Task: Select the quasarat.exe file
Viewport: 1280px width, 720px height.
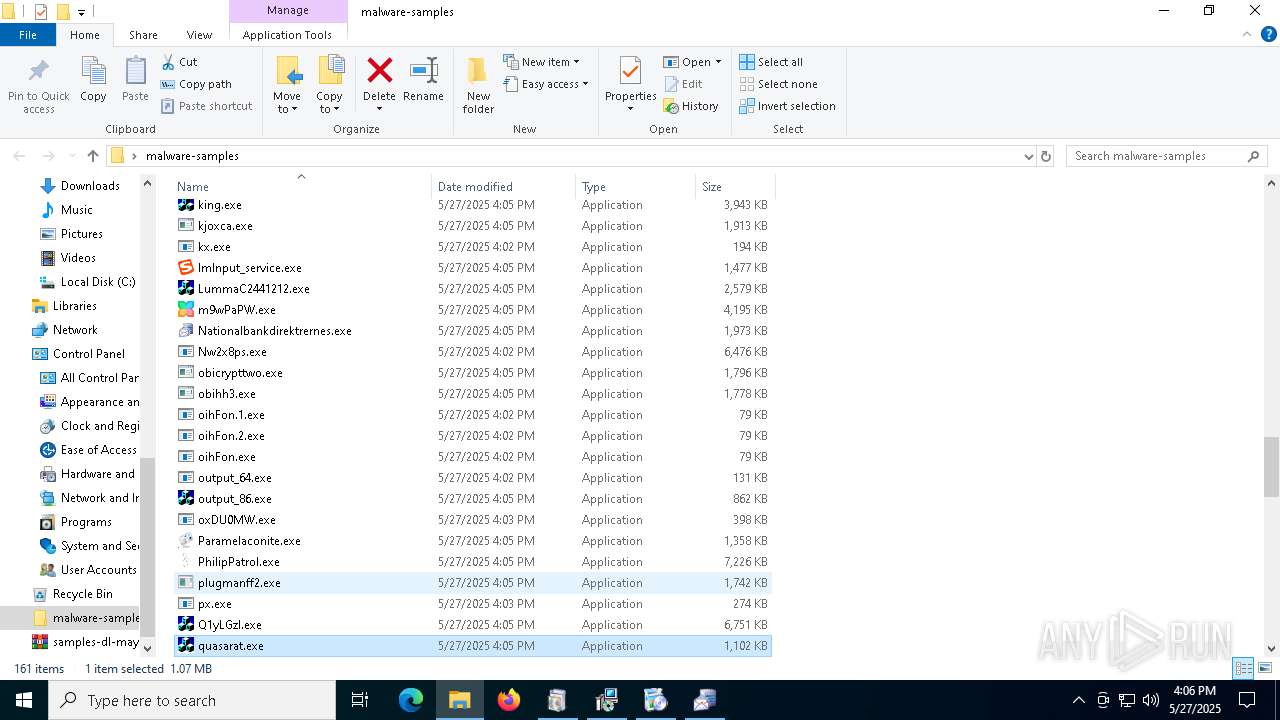Action: [x=472, y=646]
